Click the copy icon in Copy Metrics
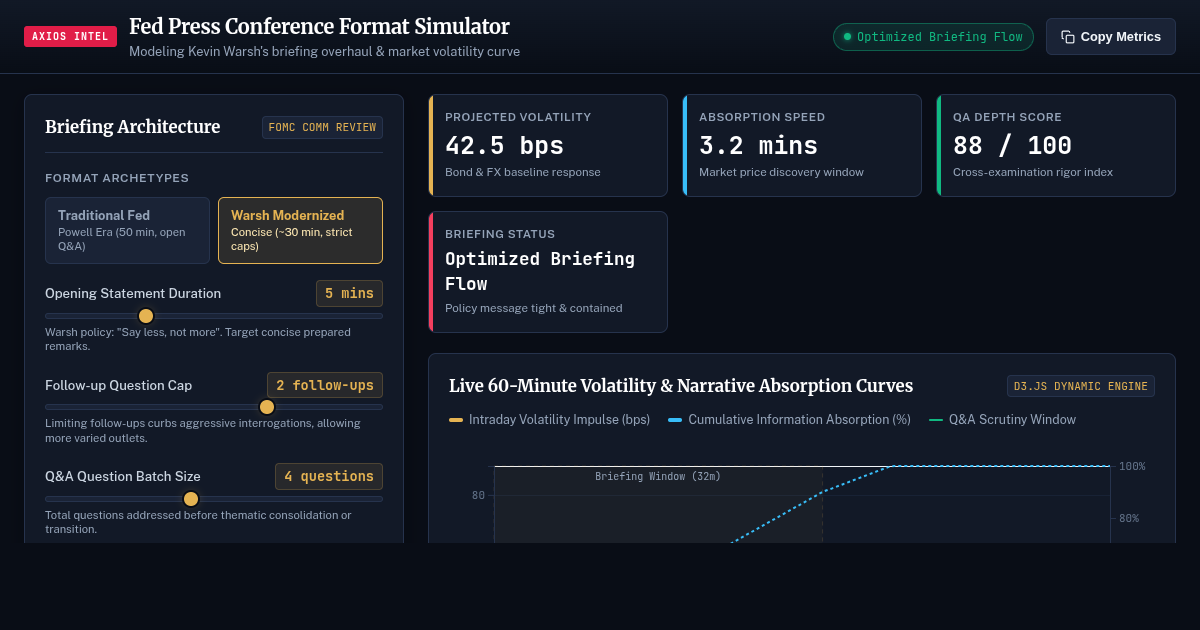The width and height of the screenshot is (1200, 630). 1068,37
